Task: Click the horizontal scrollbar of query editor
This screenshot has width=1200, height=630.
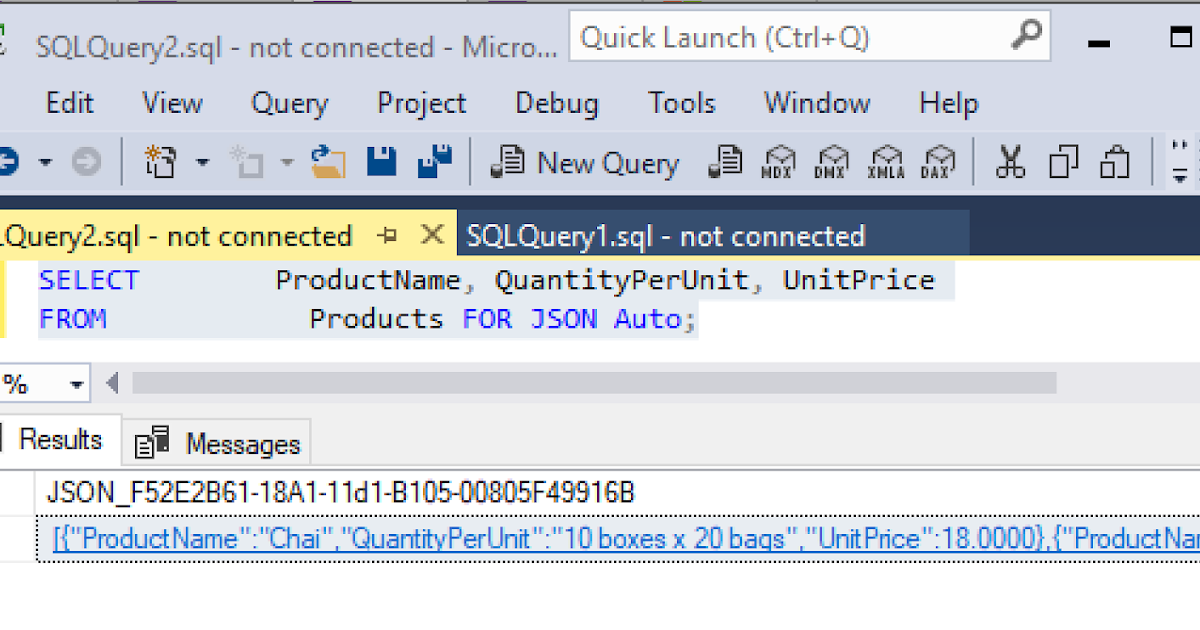Action: pos(594,383)
